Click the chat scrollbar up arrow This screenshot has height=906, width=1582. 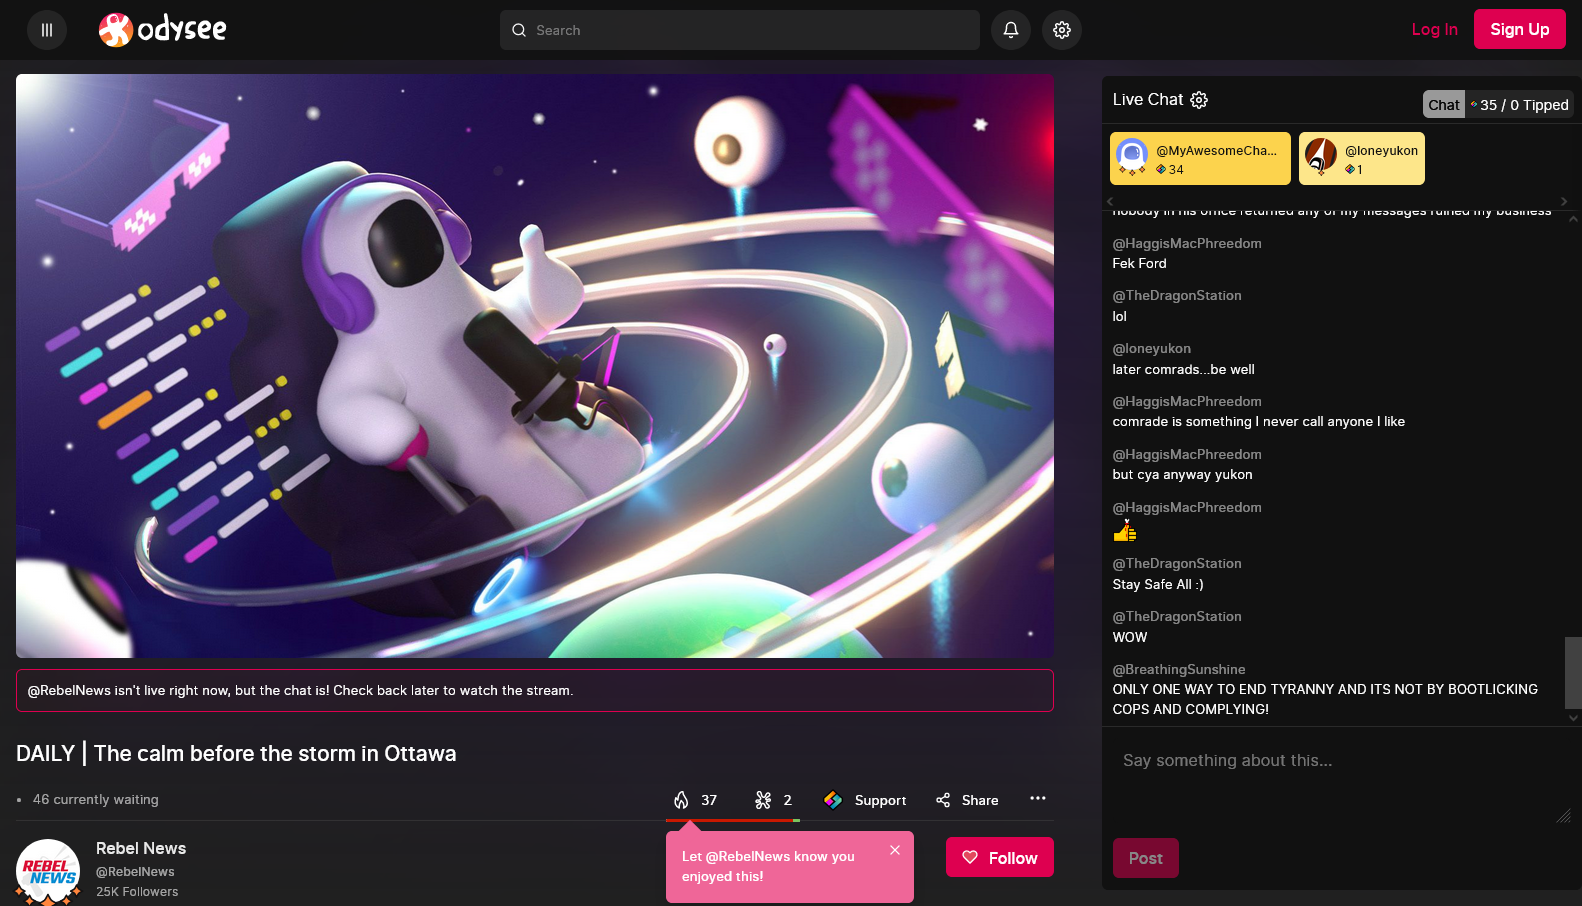point(1573,218)
